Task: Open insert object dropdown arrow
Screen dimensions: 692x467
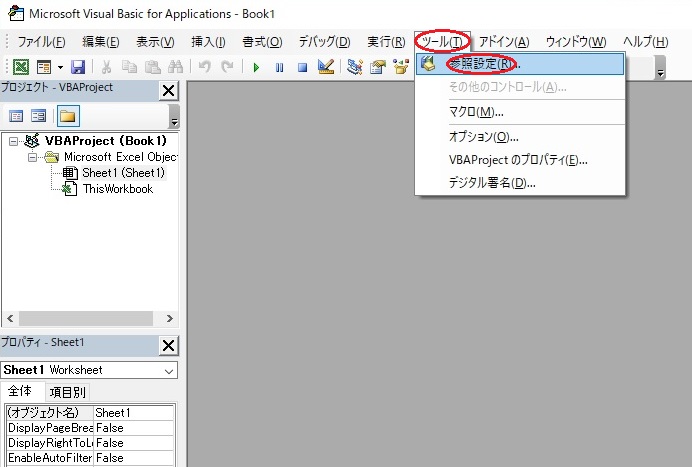Action: pyautogui.click(x=60, y=67)
